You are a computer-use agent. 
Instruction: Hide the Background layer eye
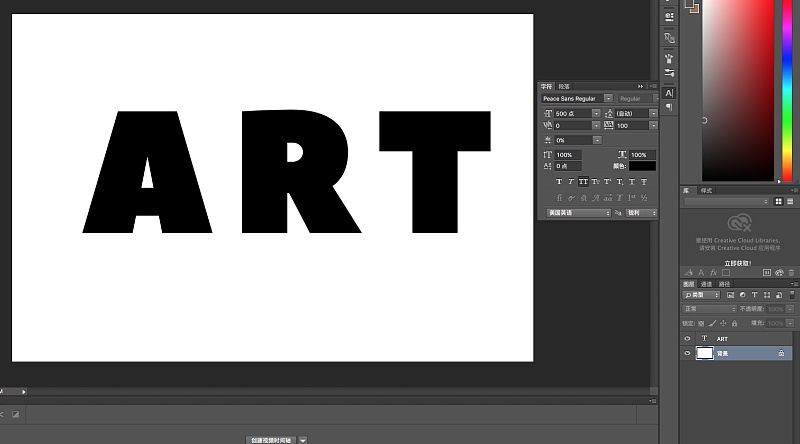[687, 353]
